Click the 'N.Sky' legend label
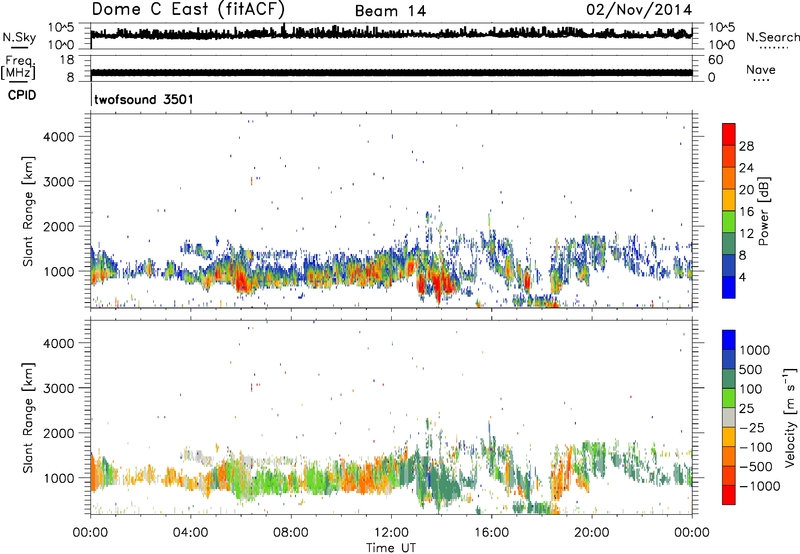This screenshot has width=800, height=554. pos(19,37)
